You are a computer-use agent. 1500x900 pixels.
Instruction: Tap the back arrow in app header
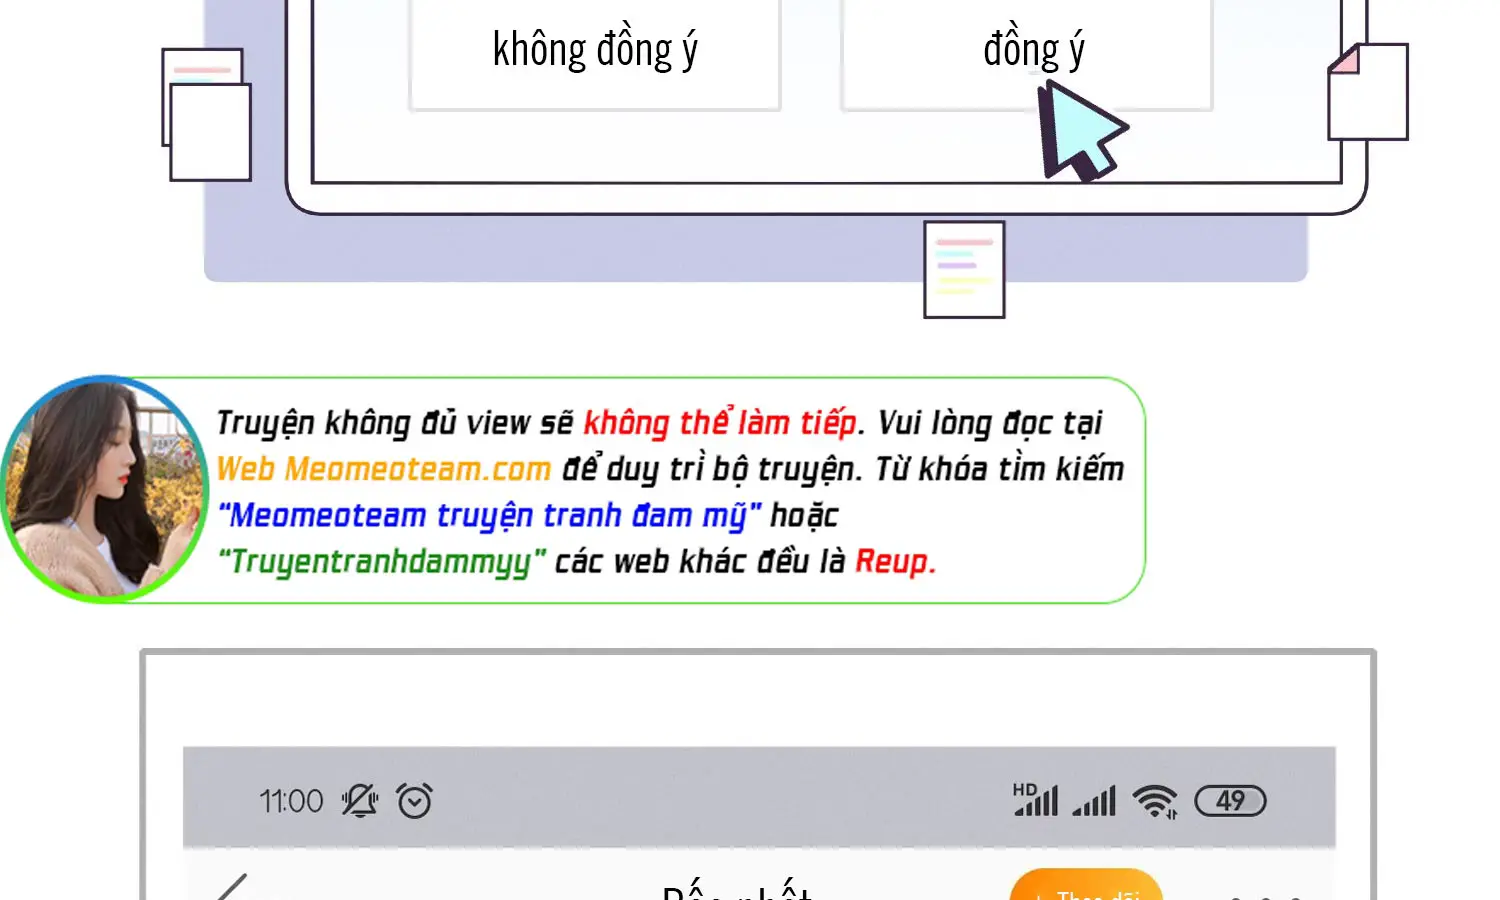[232, 887]
